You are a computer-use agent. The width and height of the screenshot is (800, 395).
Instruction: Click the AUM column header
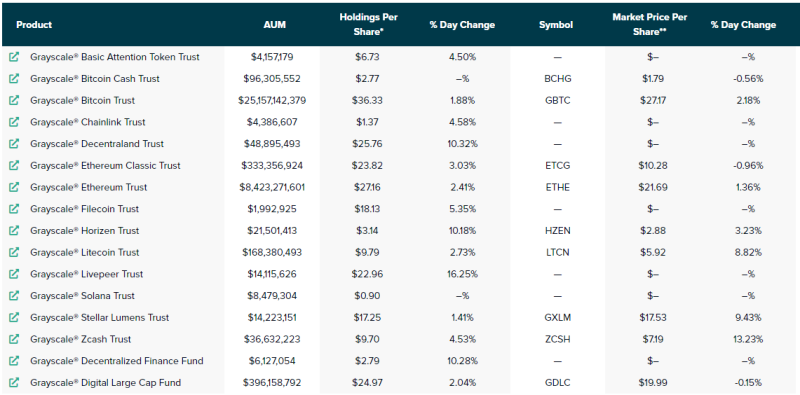276,24
